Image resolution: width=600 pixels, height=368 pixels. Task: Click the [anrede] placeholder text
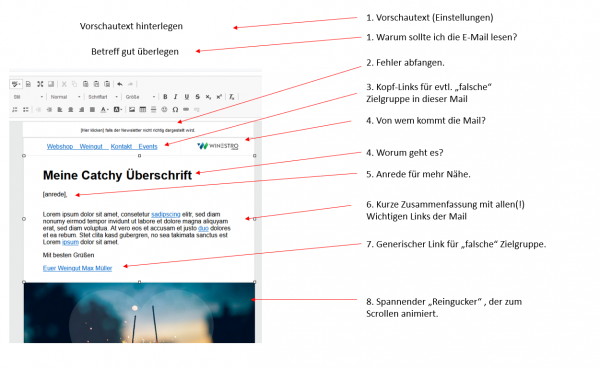coord(55,195)
